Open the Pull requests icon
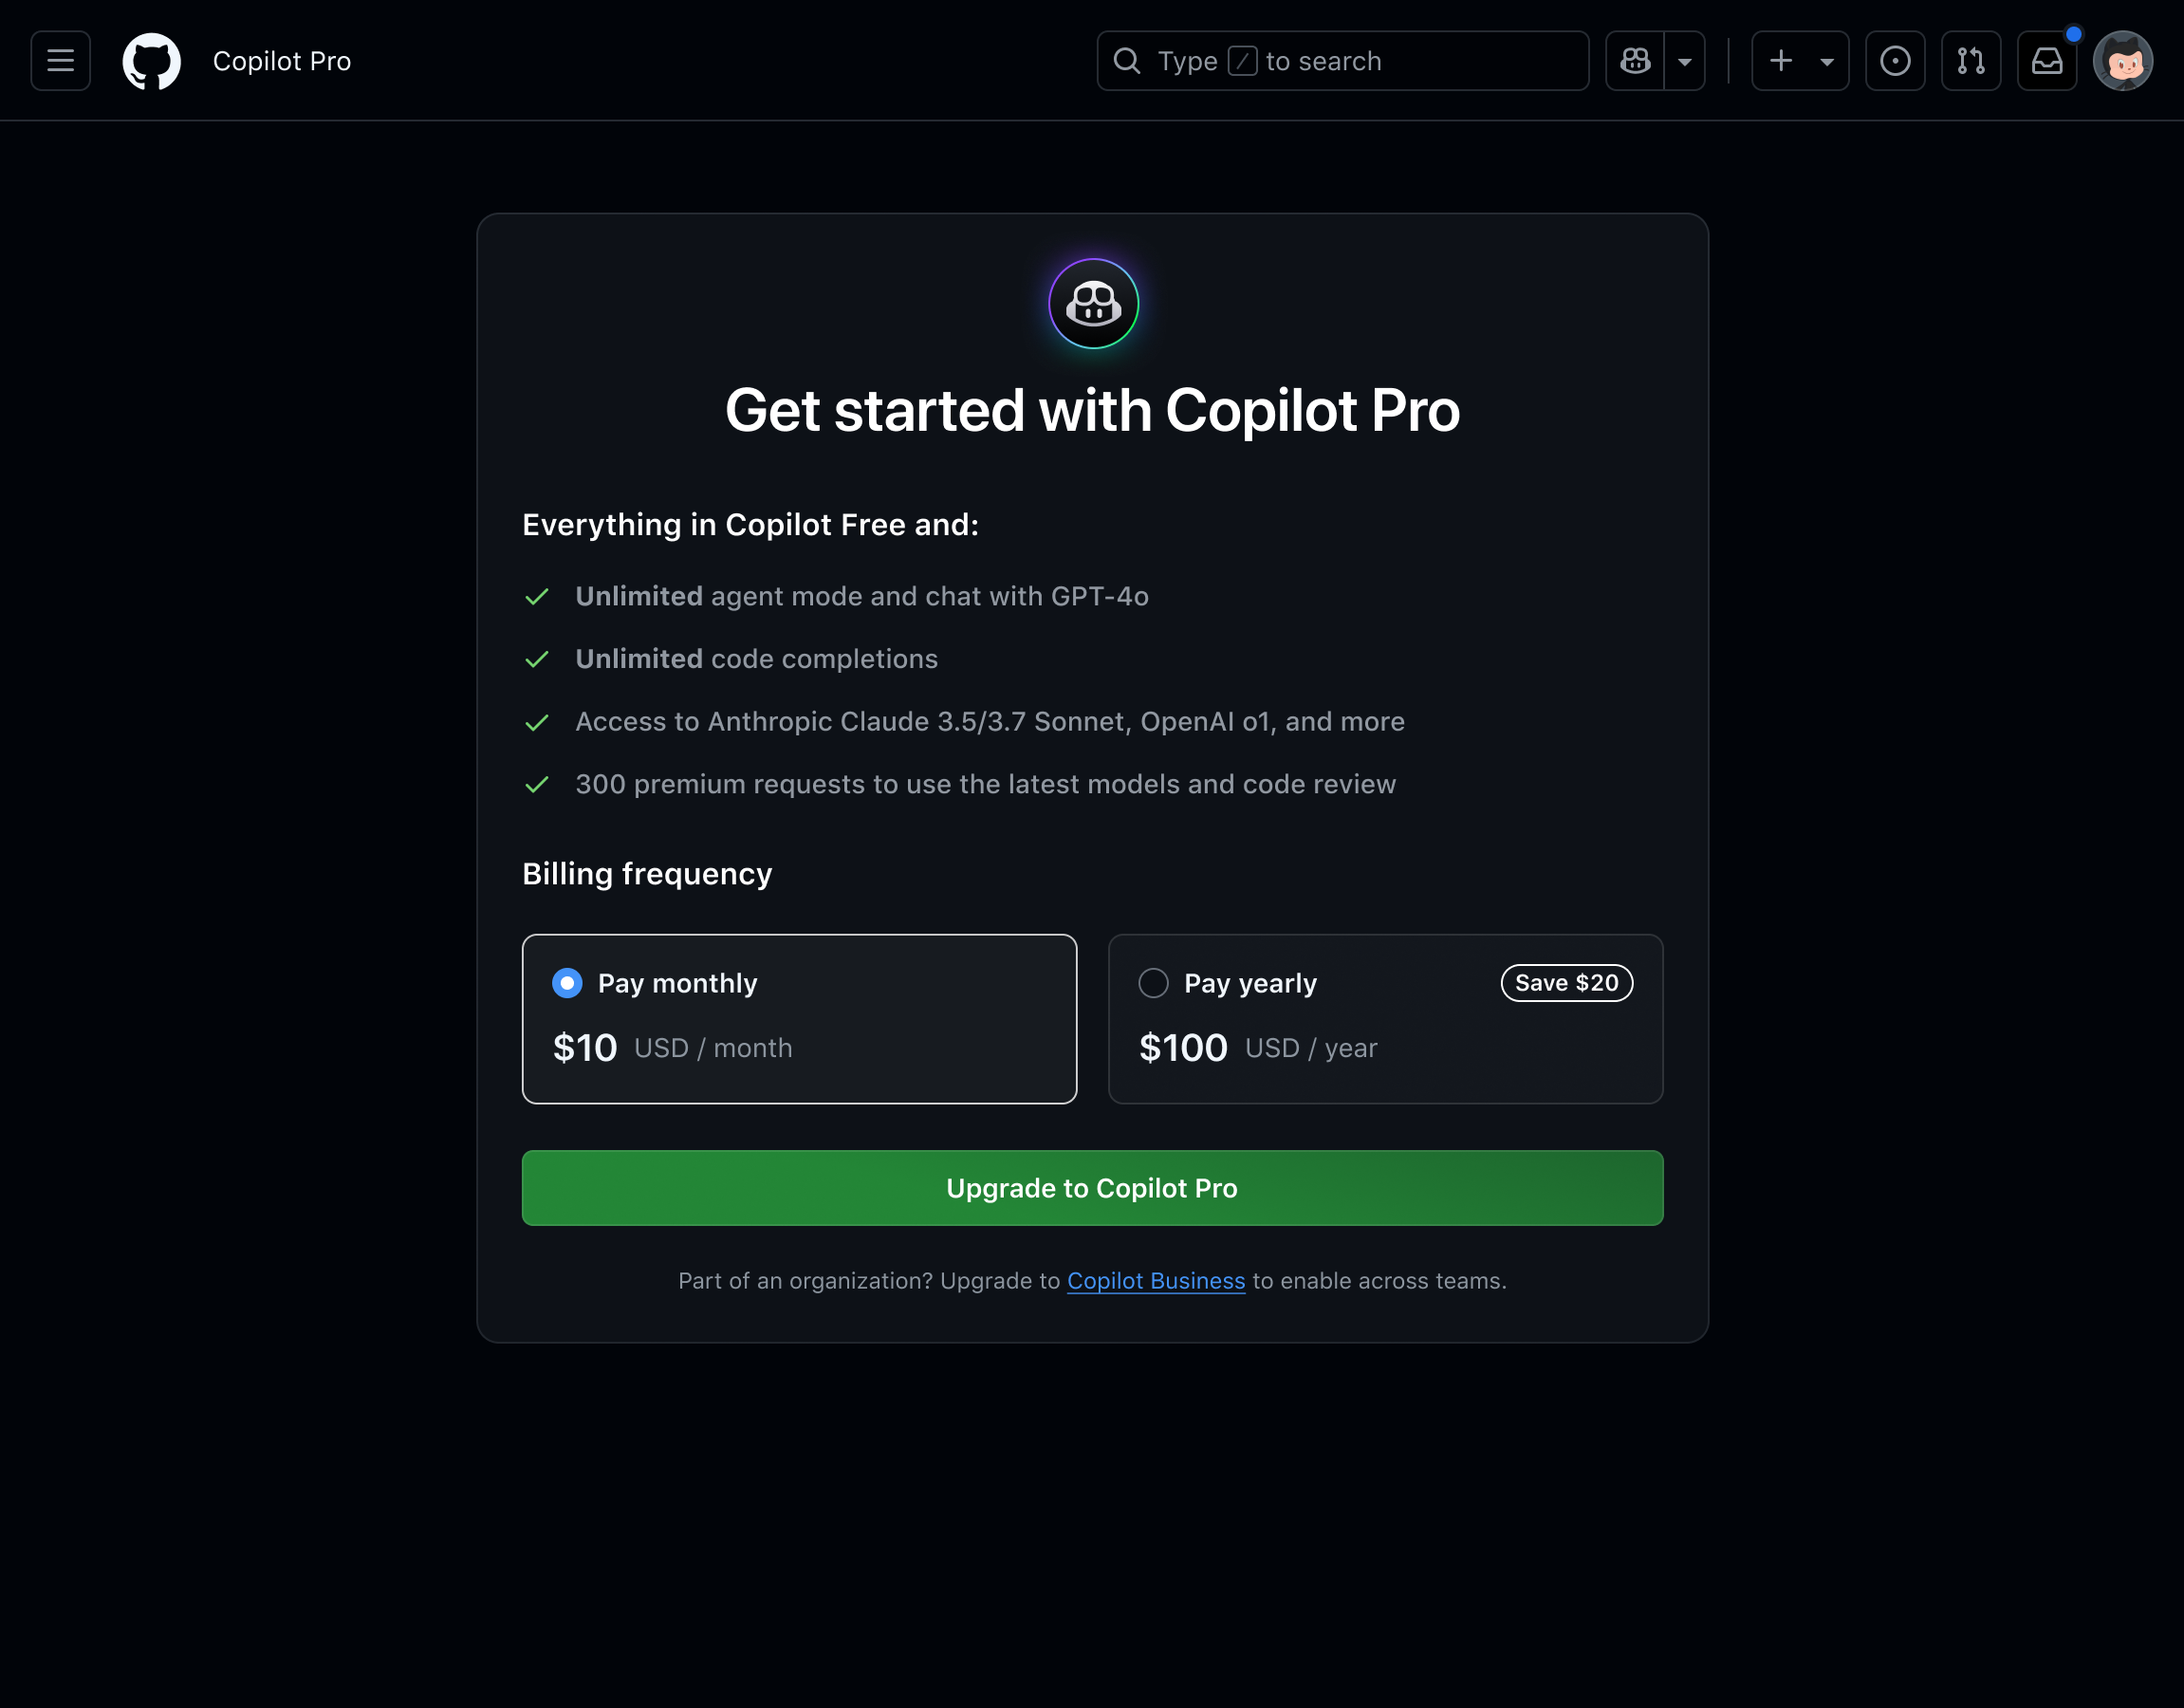 1970,61
